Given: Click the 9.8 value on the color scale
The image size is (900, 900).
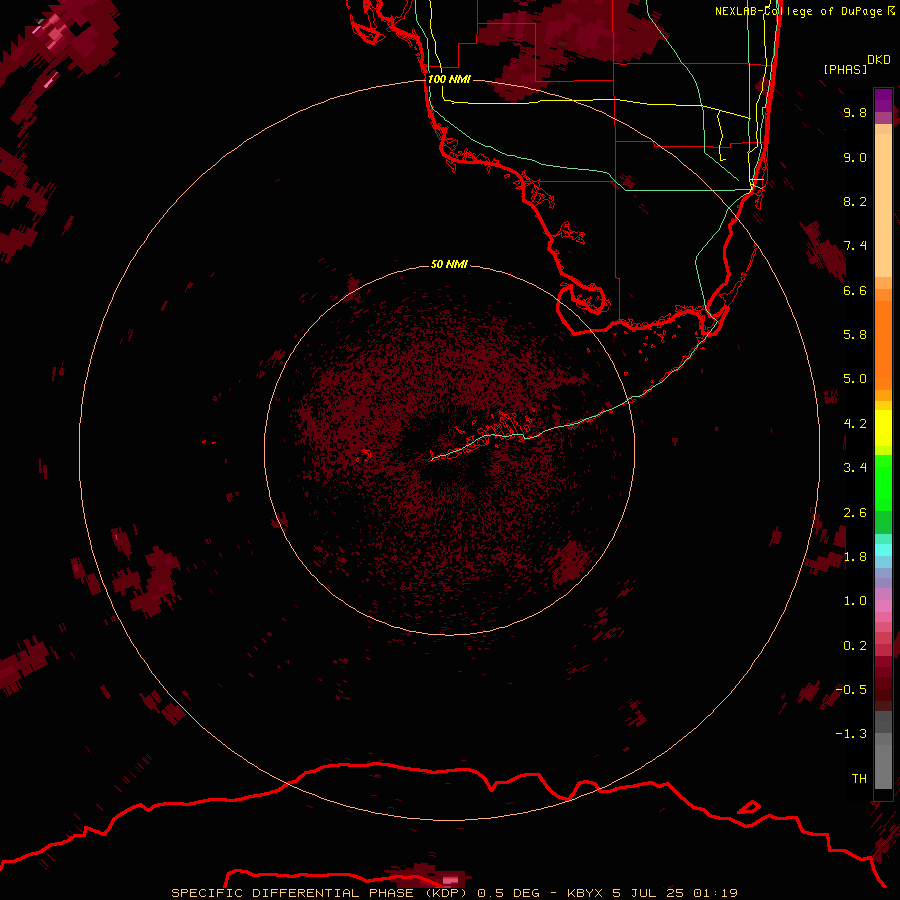Looking at the screenshot, I should pyautogui.click(x=855, y=112).
